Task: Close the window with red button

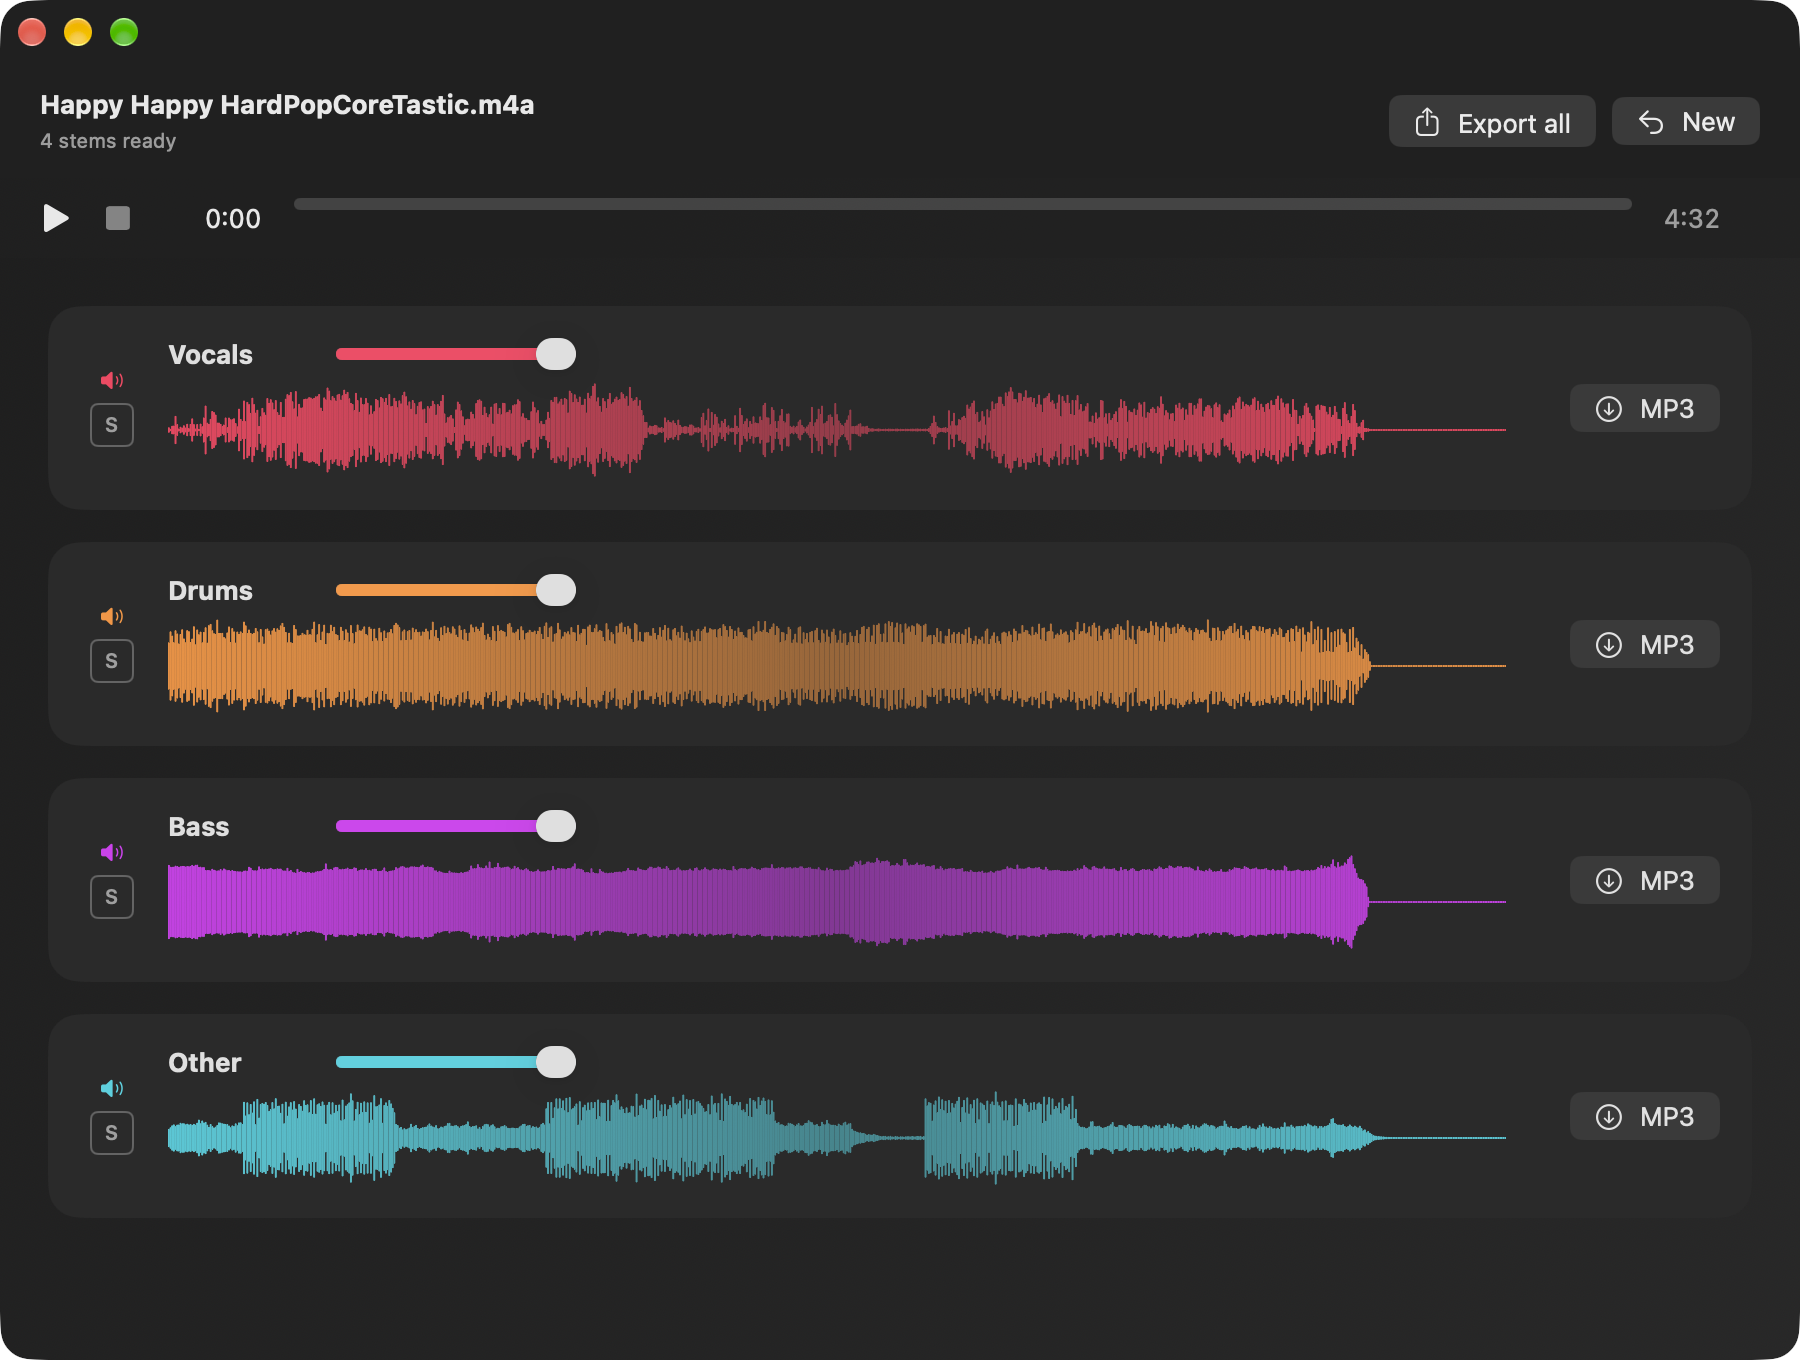Action: coord(32,32)
